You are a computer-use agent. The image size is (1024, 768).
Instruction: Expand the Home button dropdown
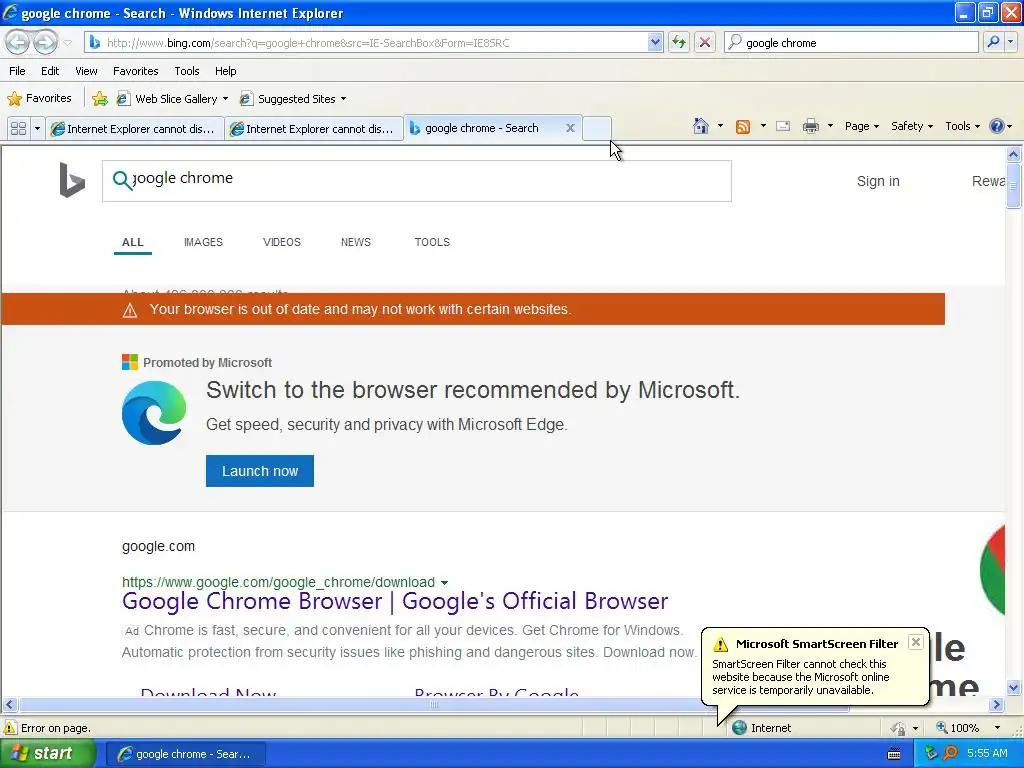point(720,126)
